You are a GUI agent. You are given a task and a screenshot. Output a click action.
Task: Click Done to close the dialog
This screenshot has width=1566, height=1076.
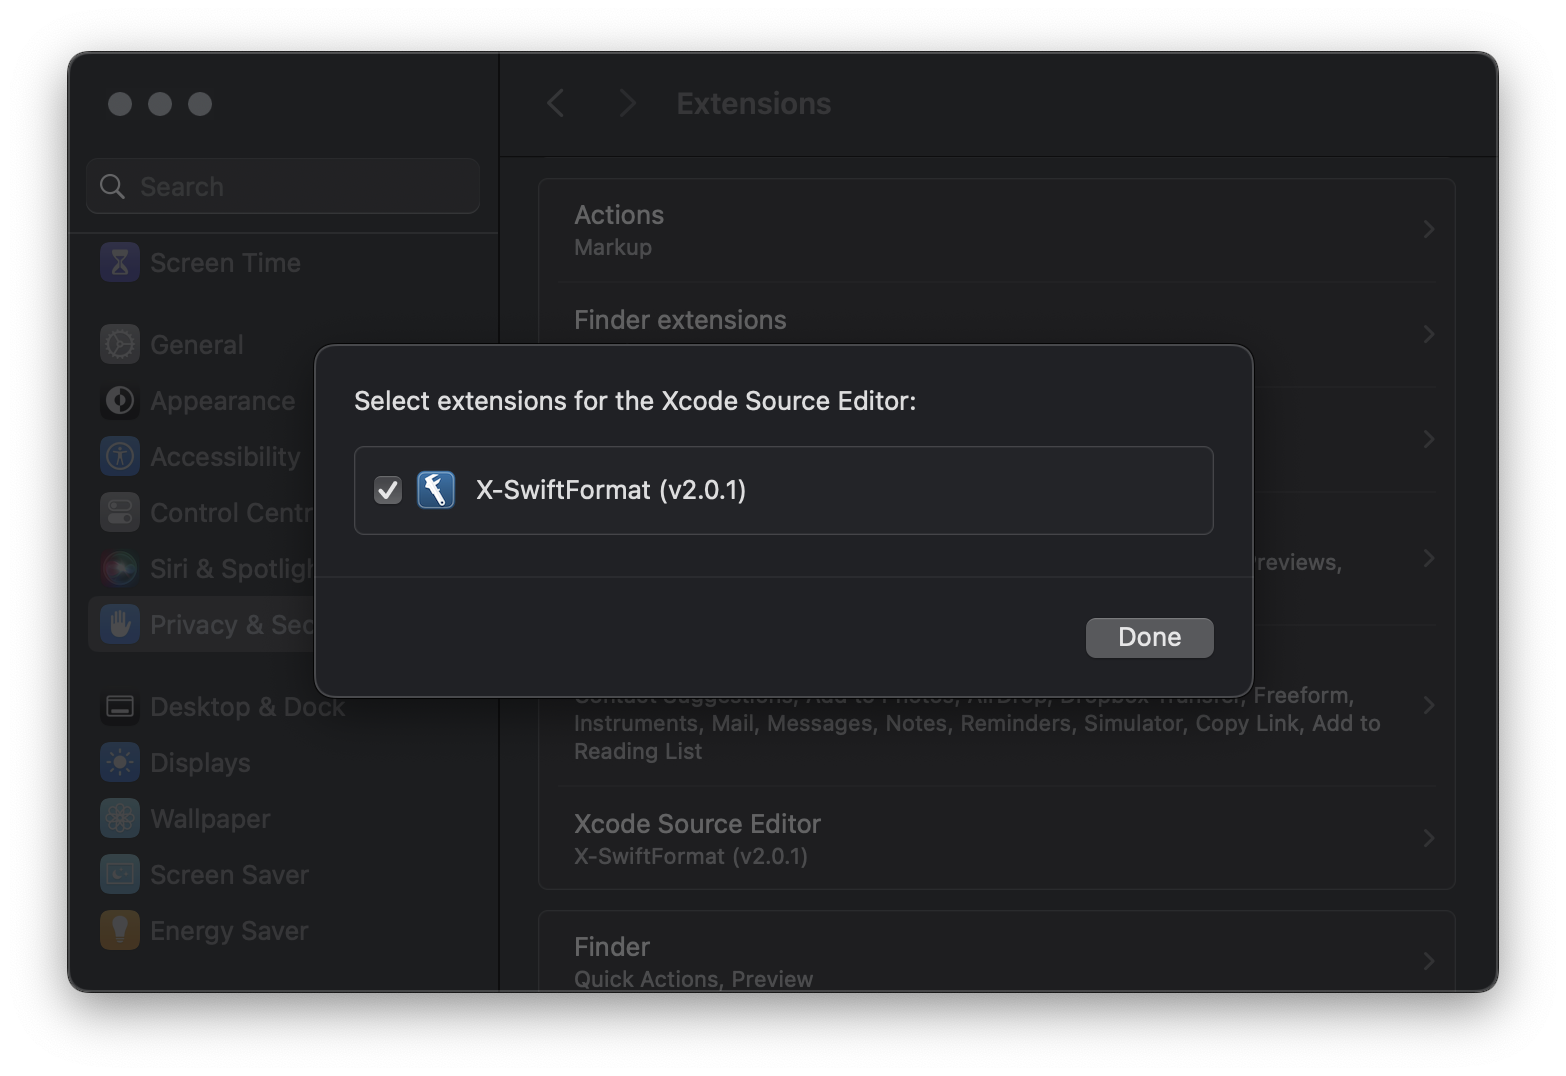point(1149,637)
